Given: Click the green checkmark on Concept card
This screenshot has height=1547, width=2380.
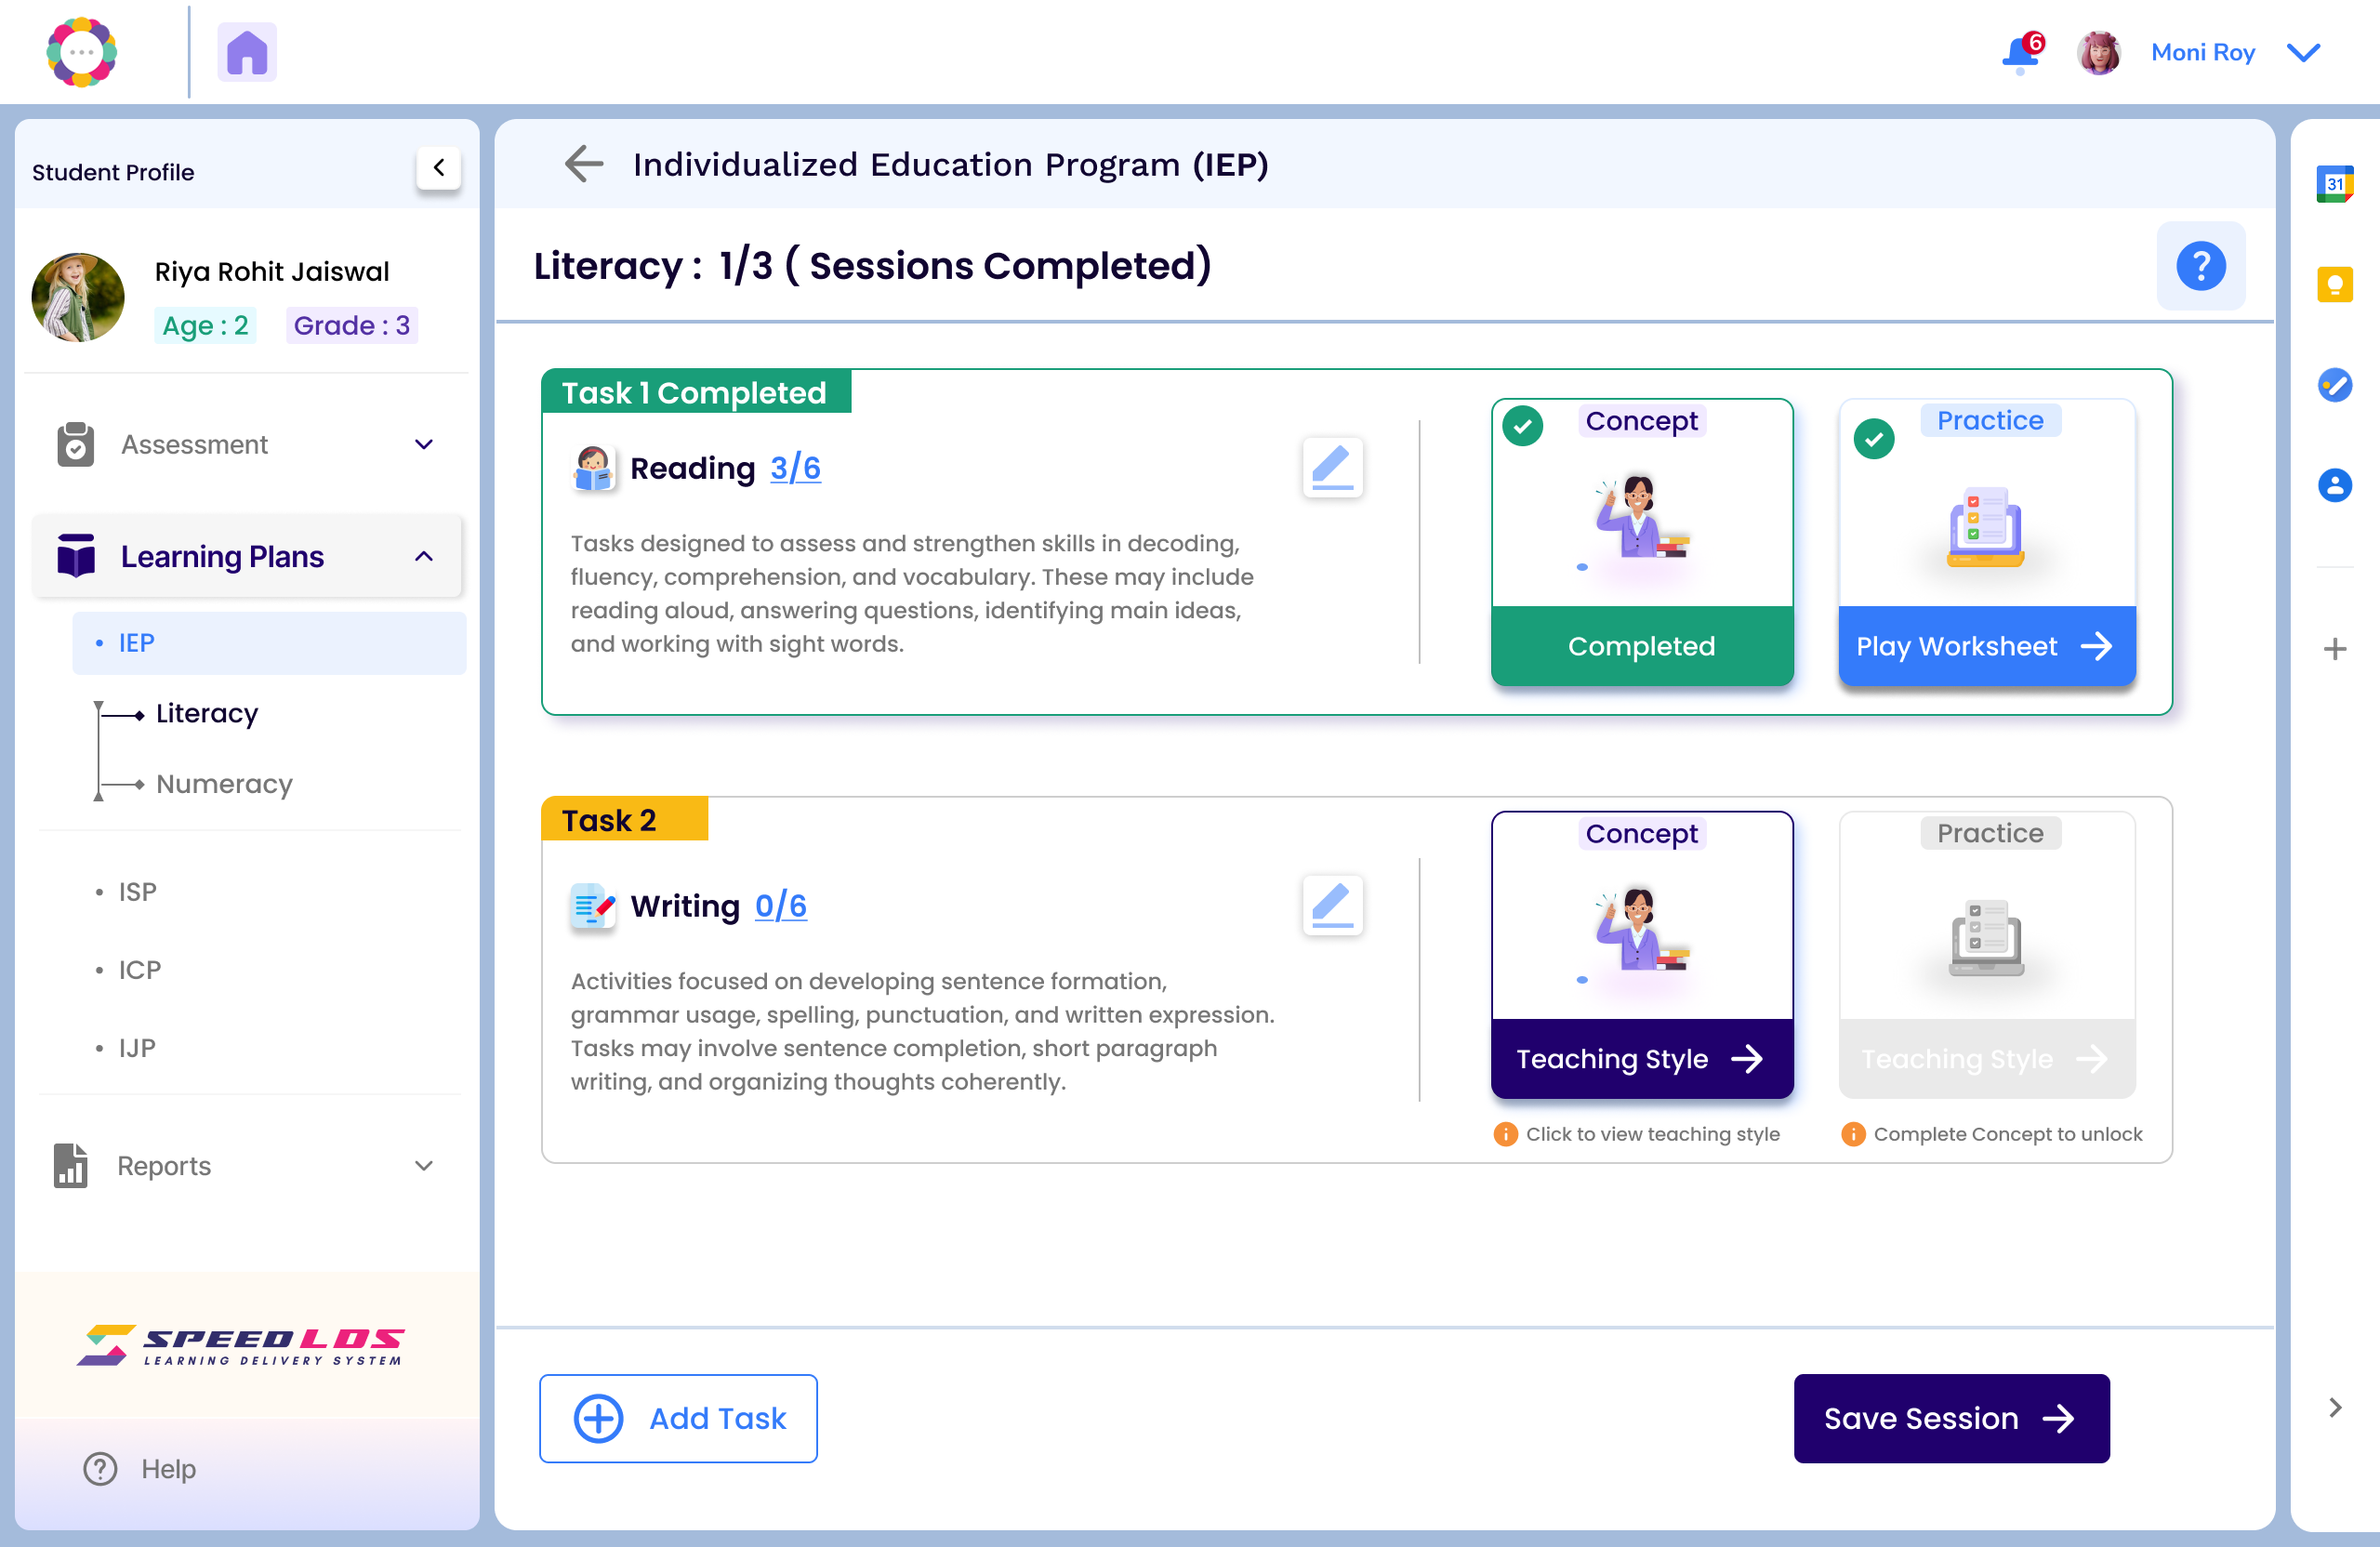Looking at the screenshot, I should pos(1523,426).
